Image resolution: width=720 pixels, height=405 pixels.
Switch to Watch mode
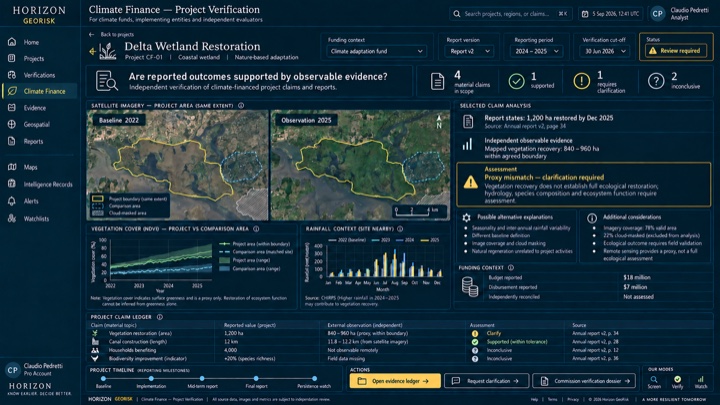click(x=701, y=382)
